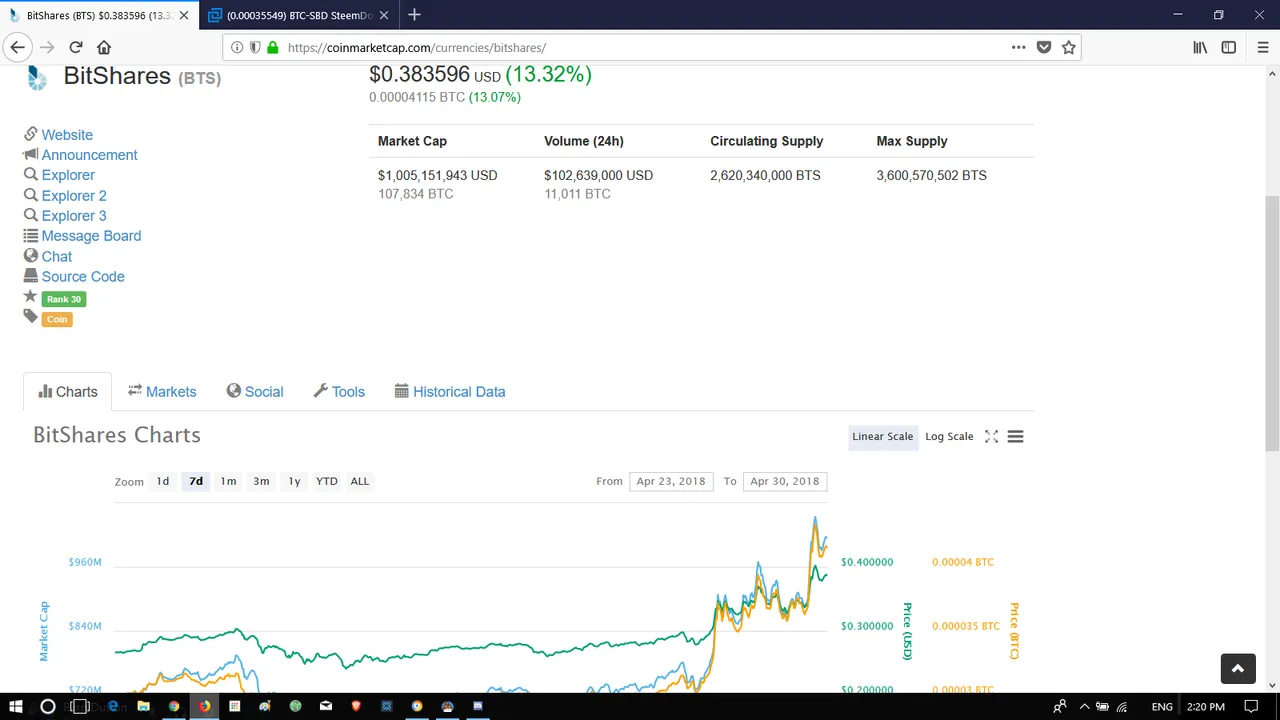Set chart zoom to 1d

pyautogui.click(x=163, y=482)
